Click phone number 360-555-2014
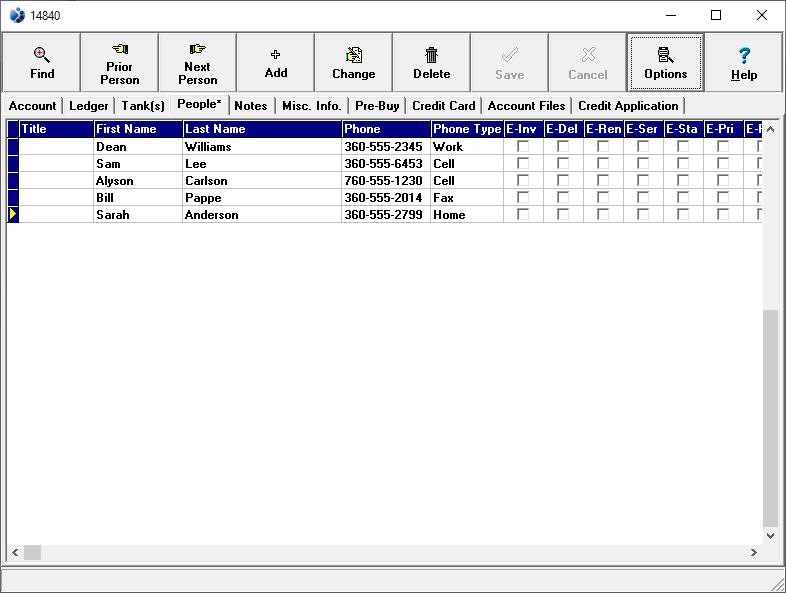Image resolution: width=786 pixels, height=593 pixels. point(386,197)
